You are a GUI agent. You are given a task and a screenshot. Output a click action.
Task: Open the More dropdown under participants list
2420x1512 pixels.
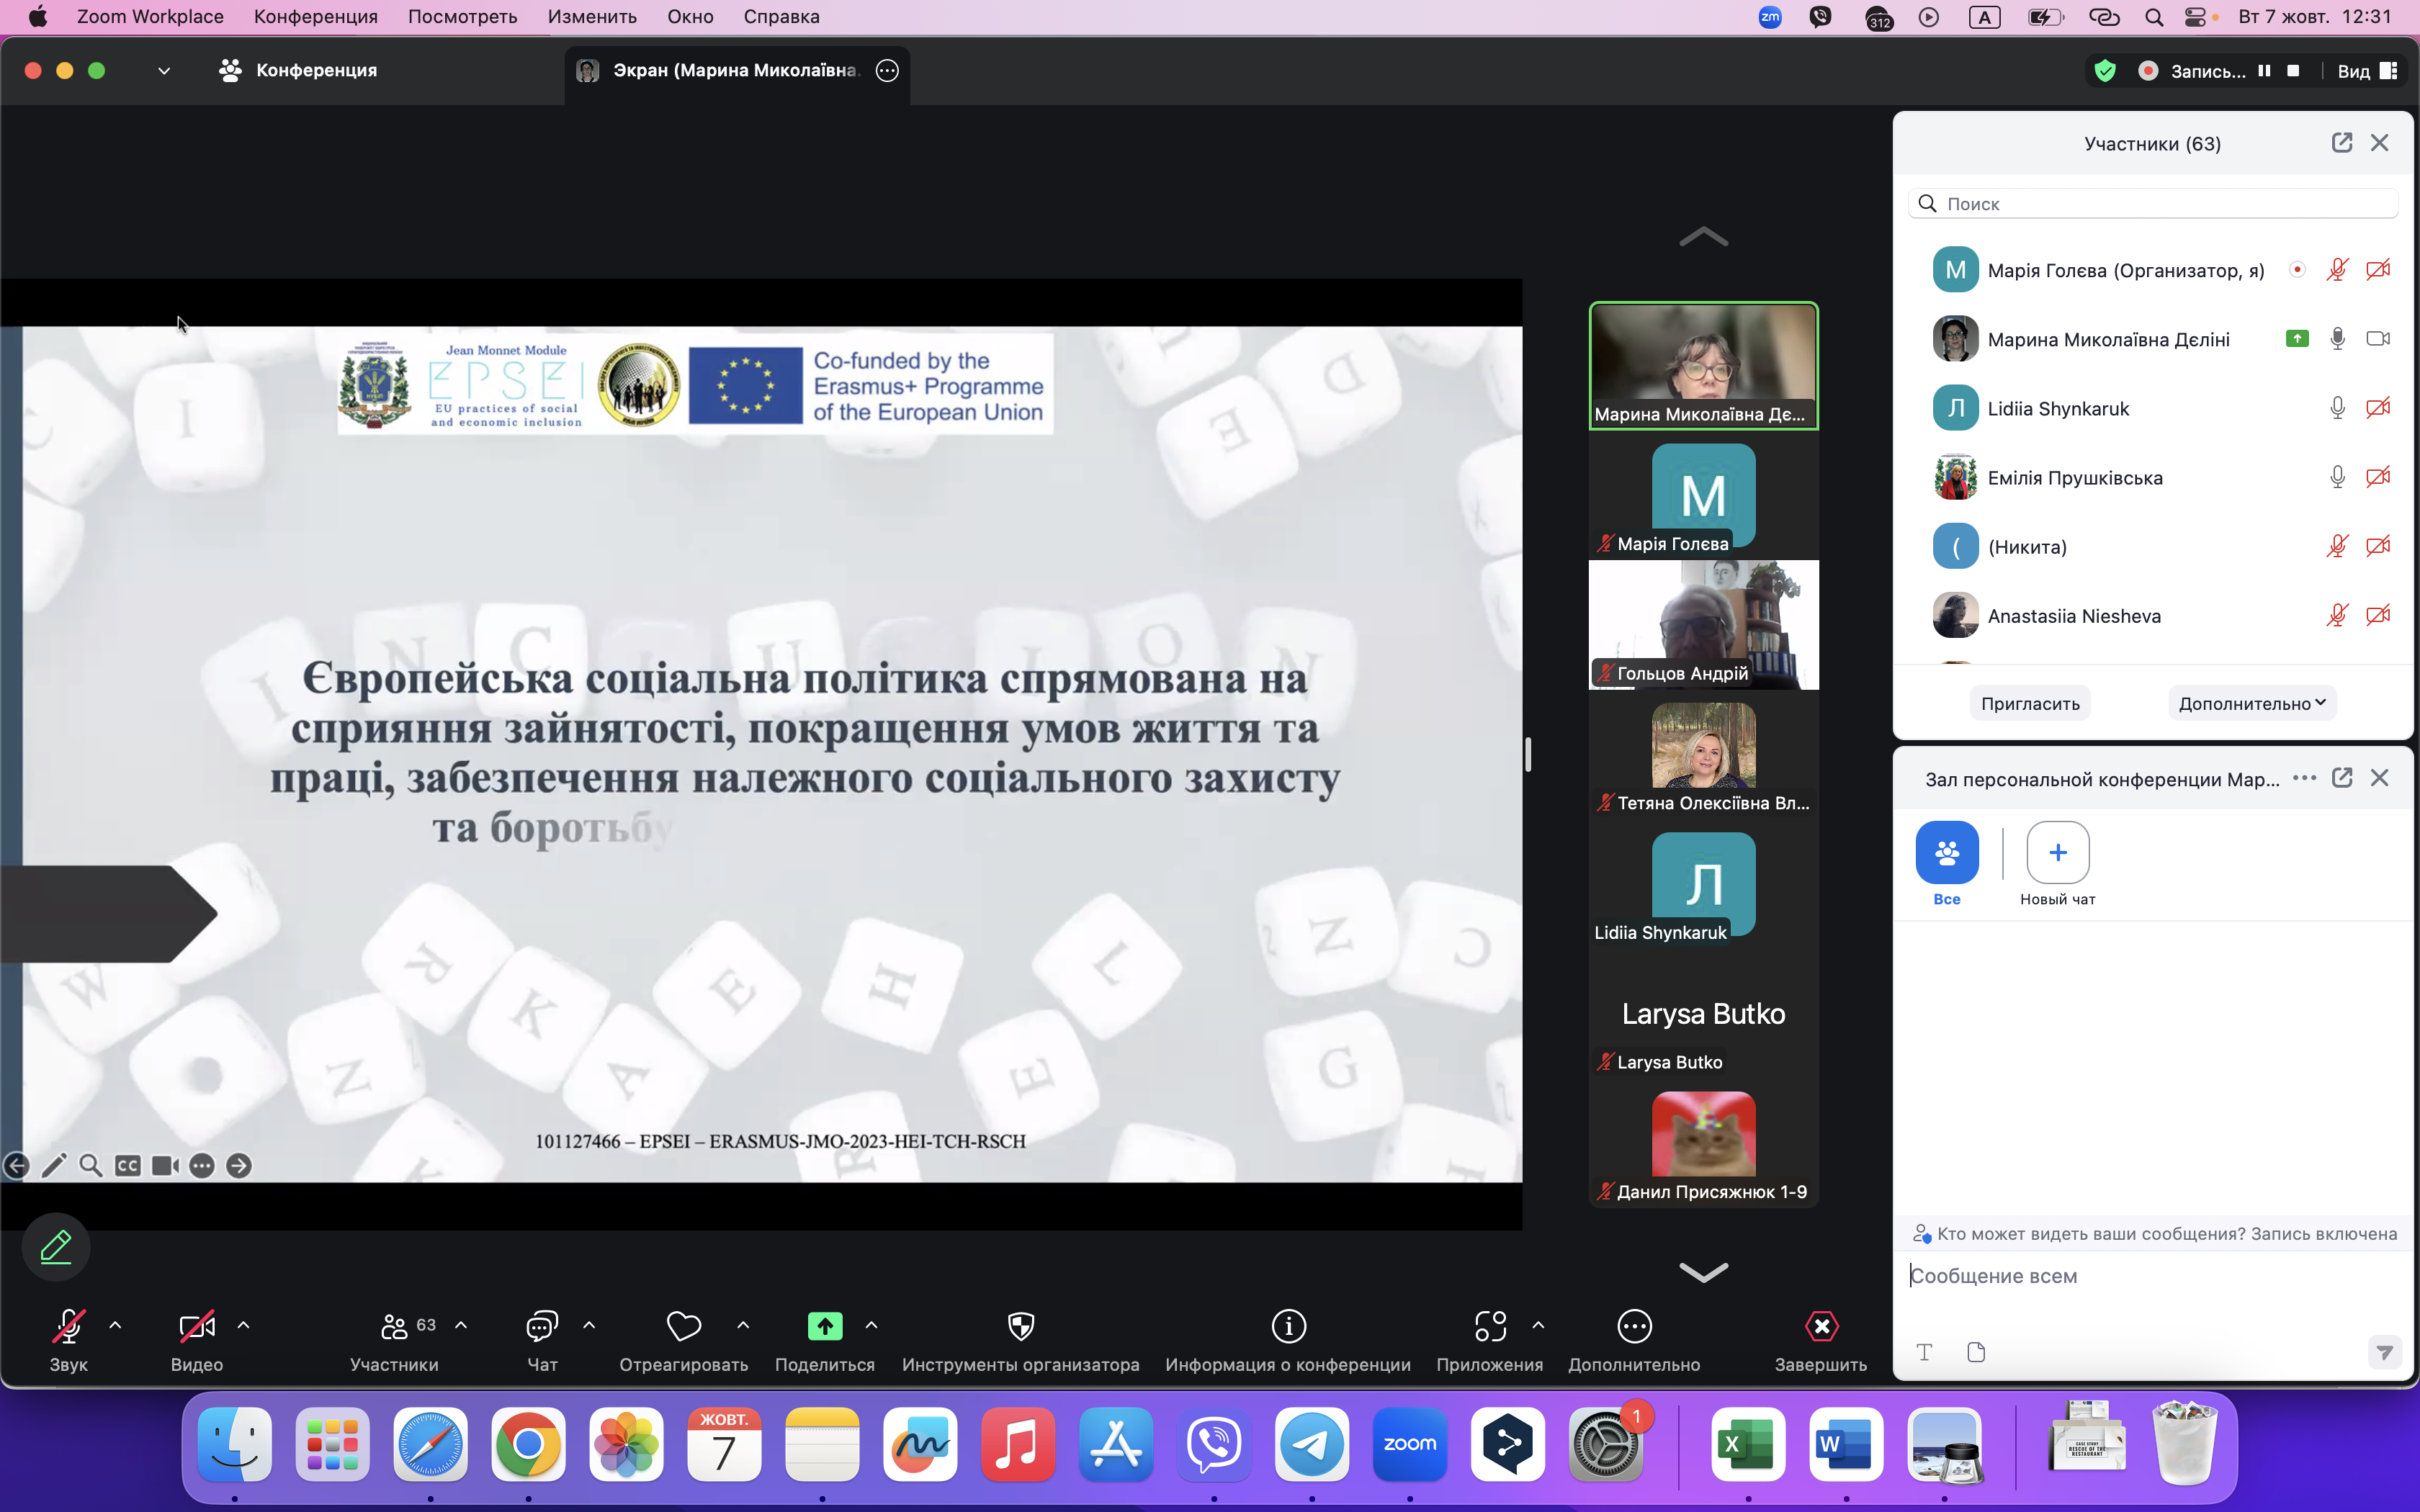pyautogui.click(x=2251, y=703)
